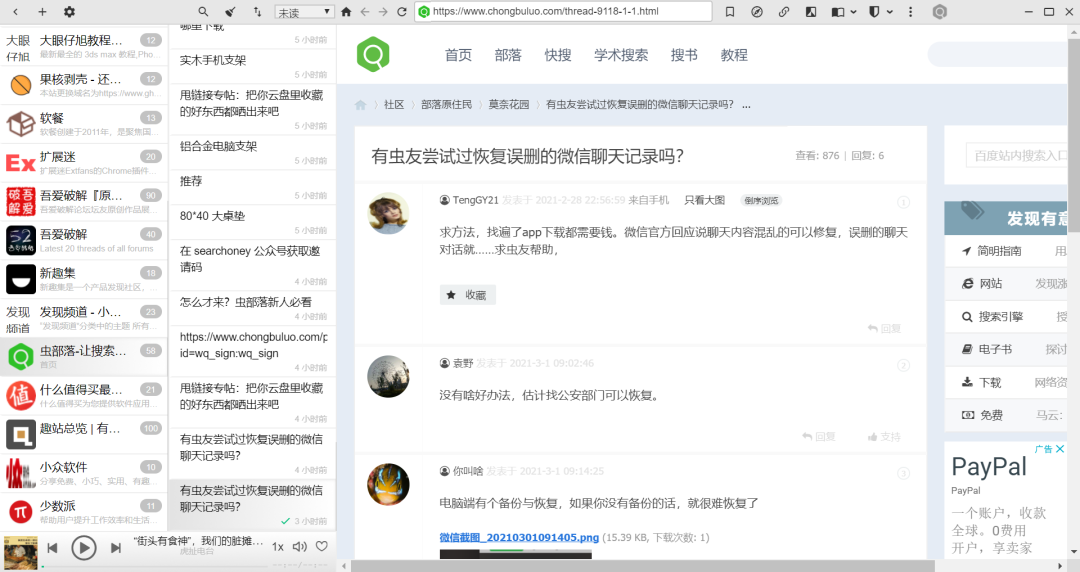The image size is (1080, 572).
Task: Open the 搜索引擎 sidebar entry
Action: (x=1001, y=316)
